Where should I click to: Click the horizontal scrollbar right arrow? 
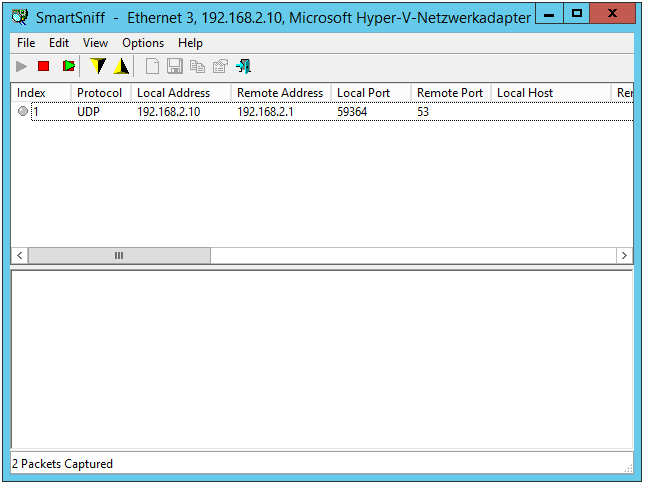click(624, 255)
